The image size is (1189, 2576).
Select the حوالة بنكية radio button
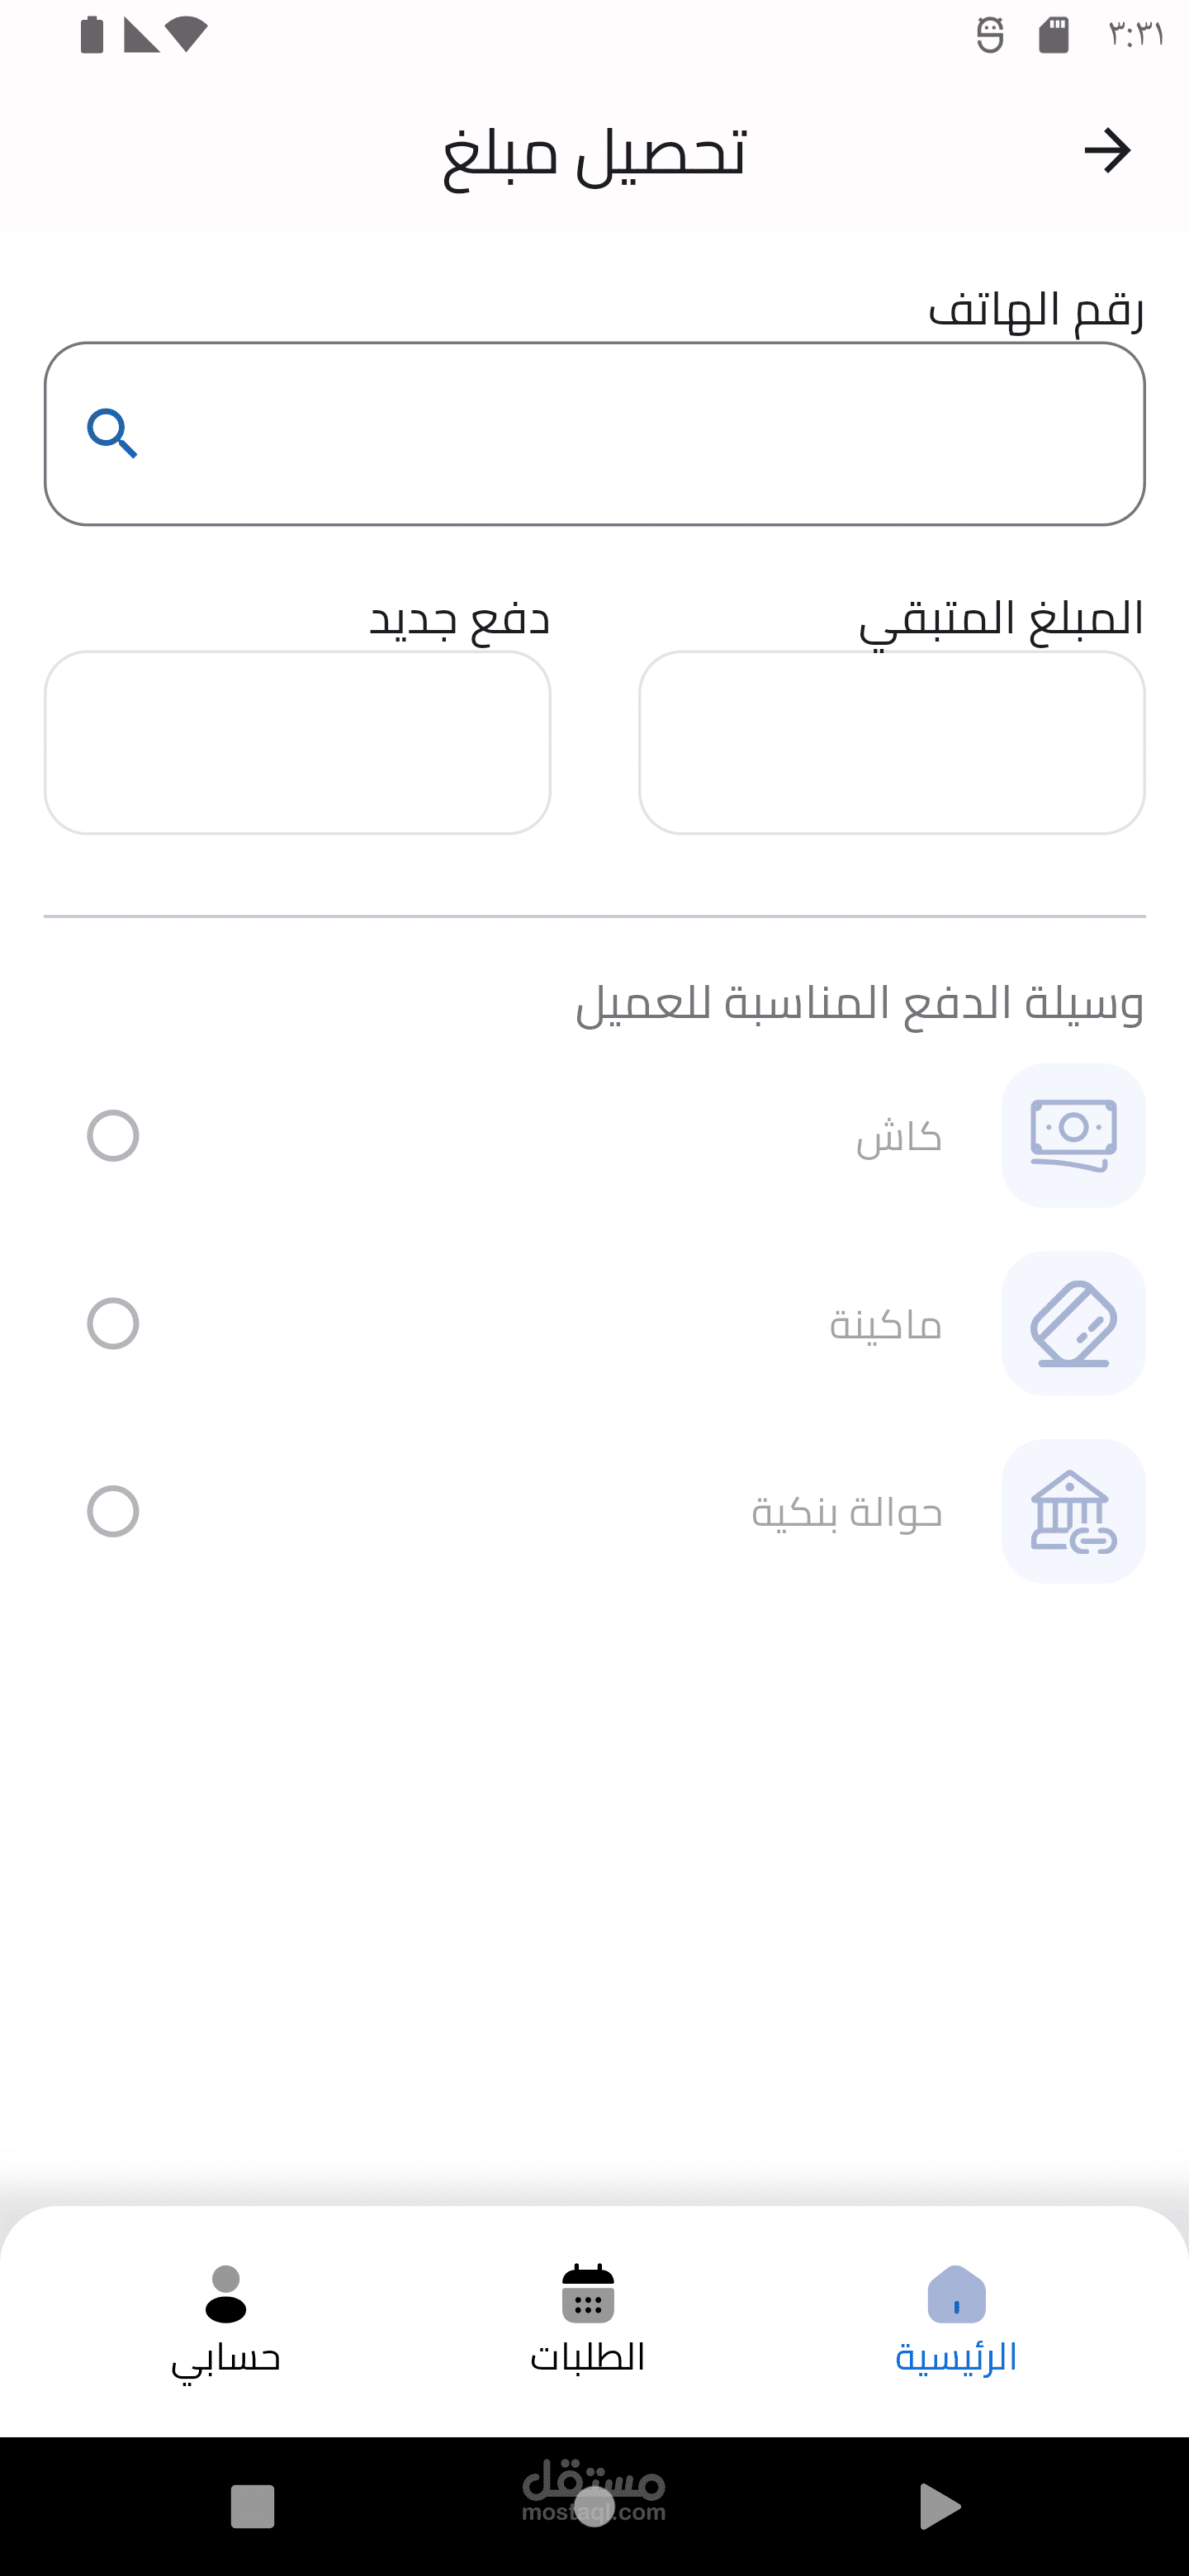click(113, 1511)
